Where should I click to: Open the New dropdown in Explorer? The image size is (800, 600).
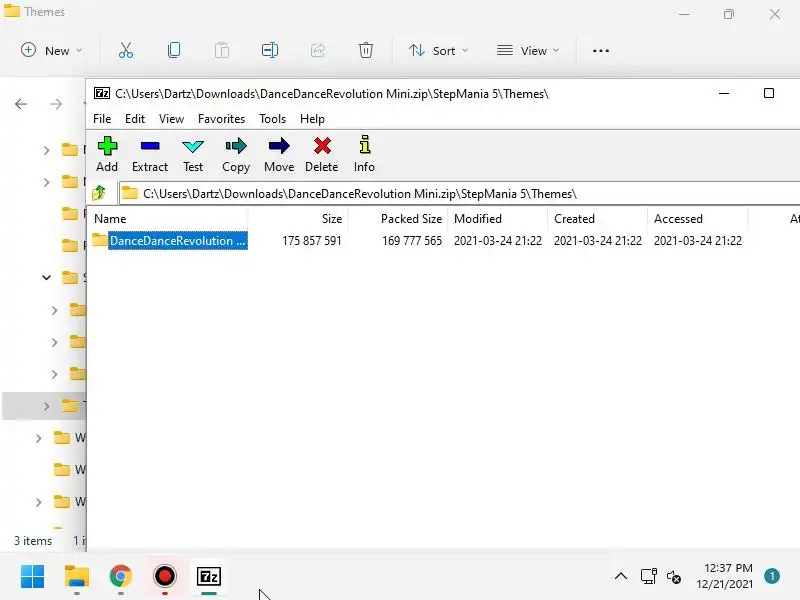(51, 51)
